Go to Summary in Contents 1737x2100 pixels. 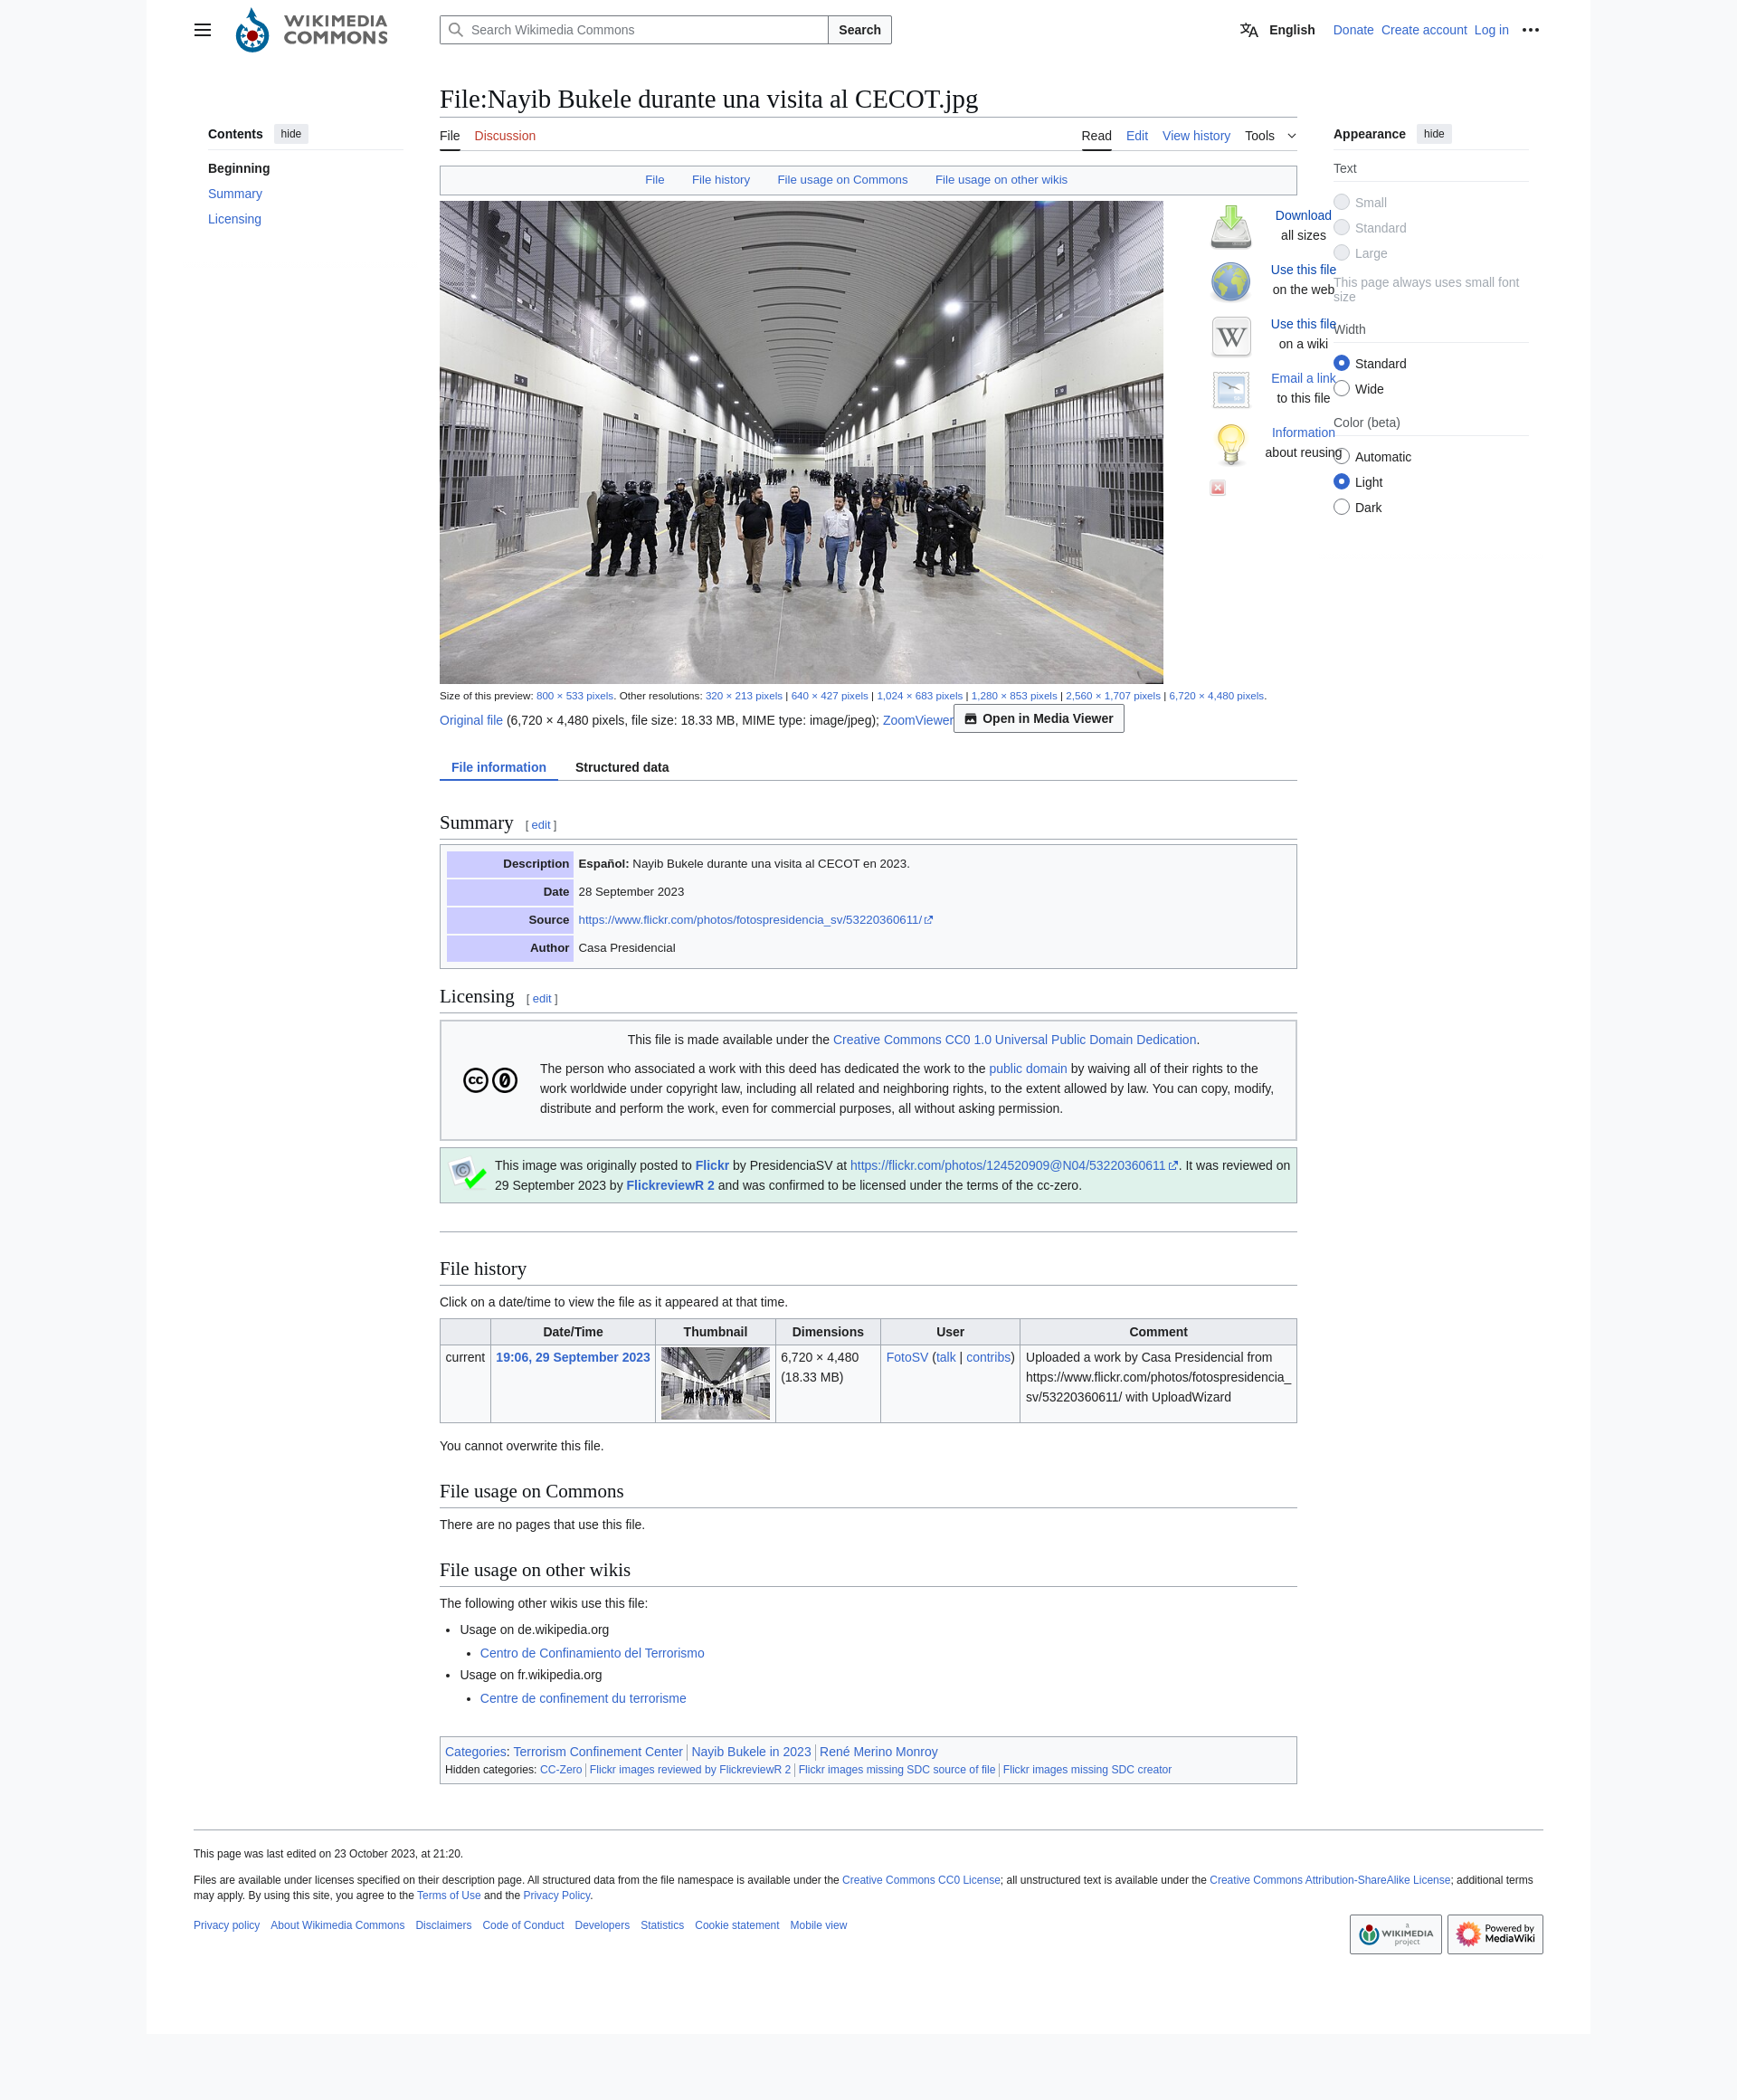pyautogui.click(x=235, y=194)
